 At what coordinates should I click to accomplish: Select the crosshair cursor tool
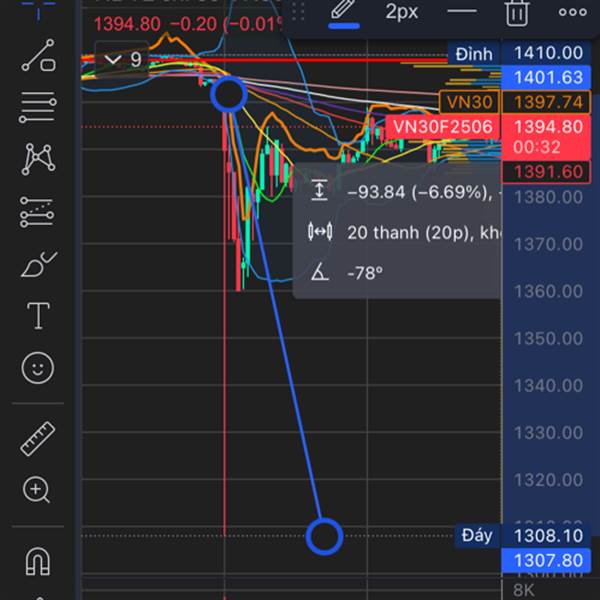(38, 8)
